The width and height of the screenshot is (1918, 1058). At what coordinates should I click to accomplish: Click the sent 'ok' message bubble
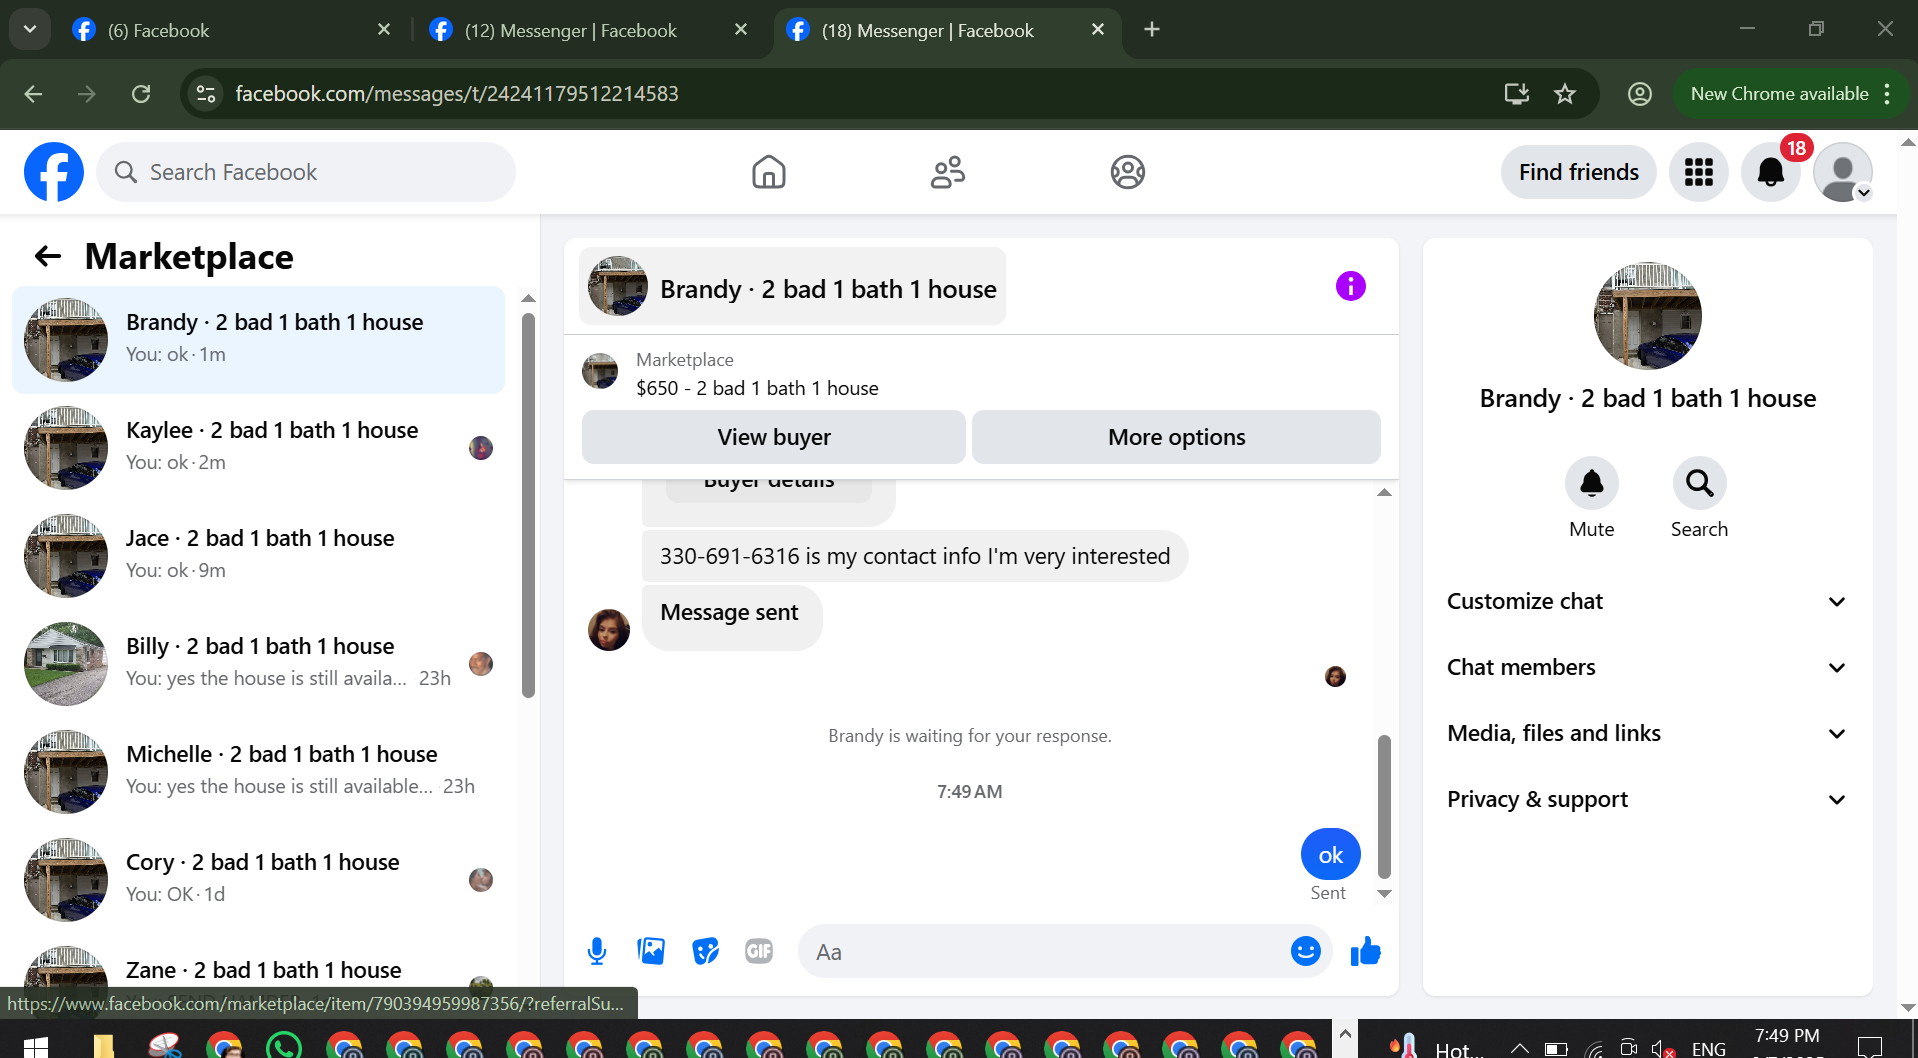pyautogui.click(x=1330, y=855)
